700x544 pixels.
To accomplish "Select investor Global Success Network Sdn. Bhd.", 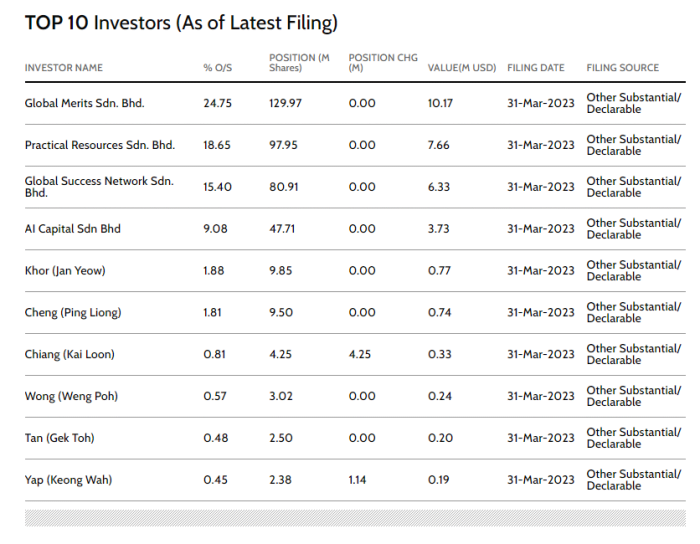I will click(x=99, y=187).
